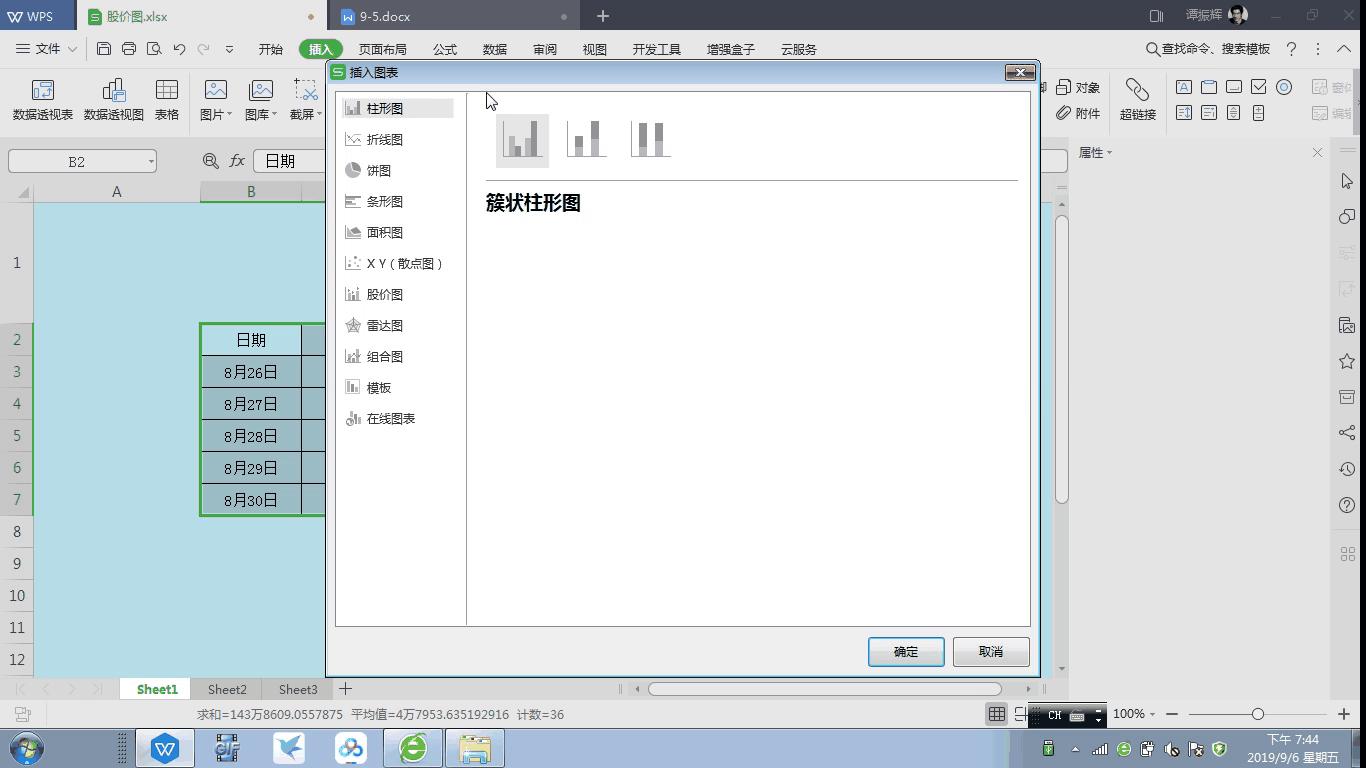This screenshot has height=768, width=1366.
Task: Open the Windows Start menu
Action: point(26,748)
